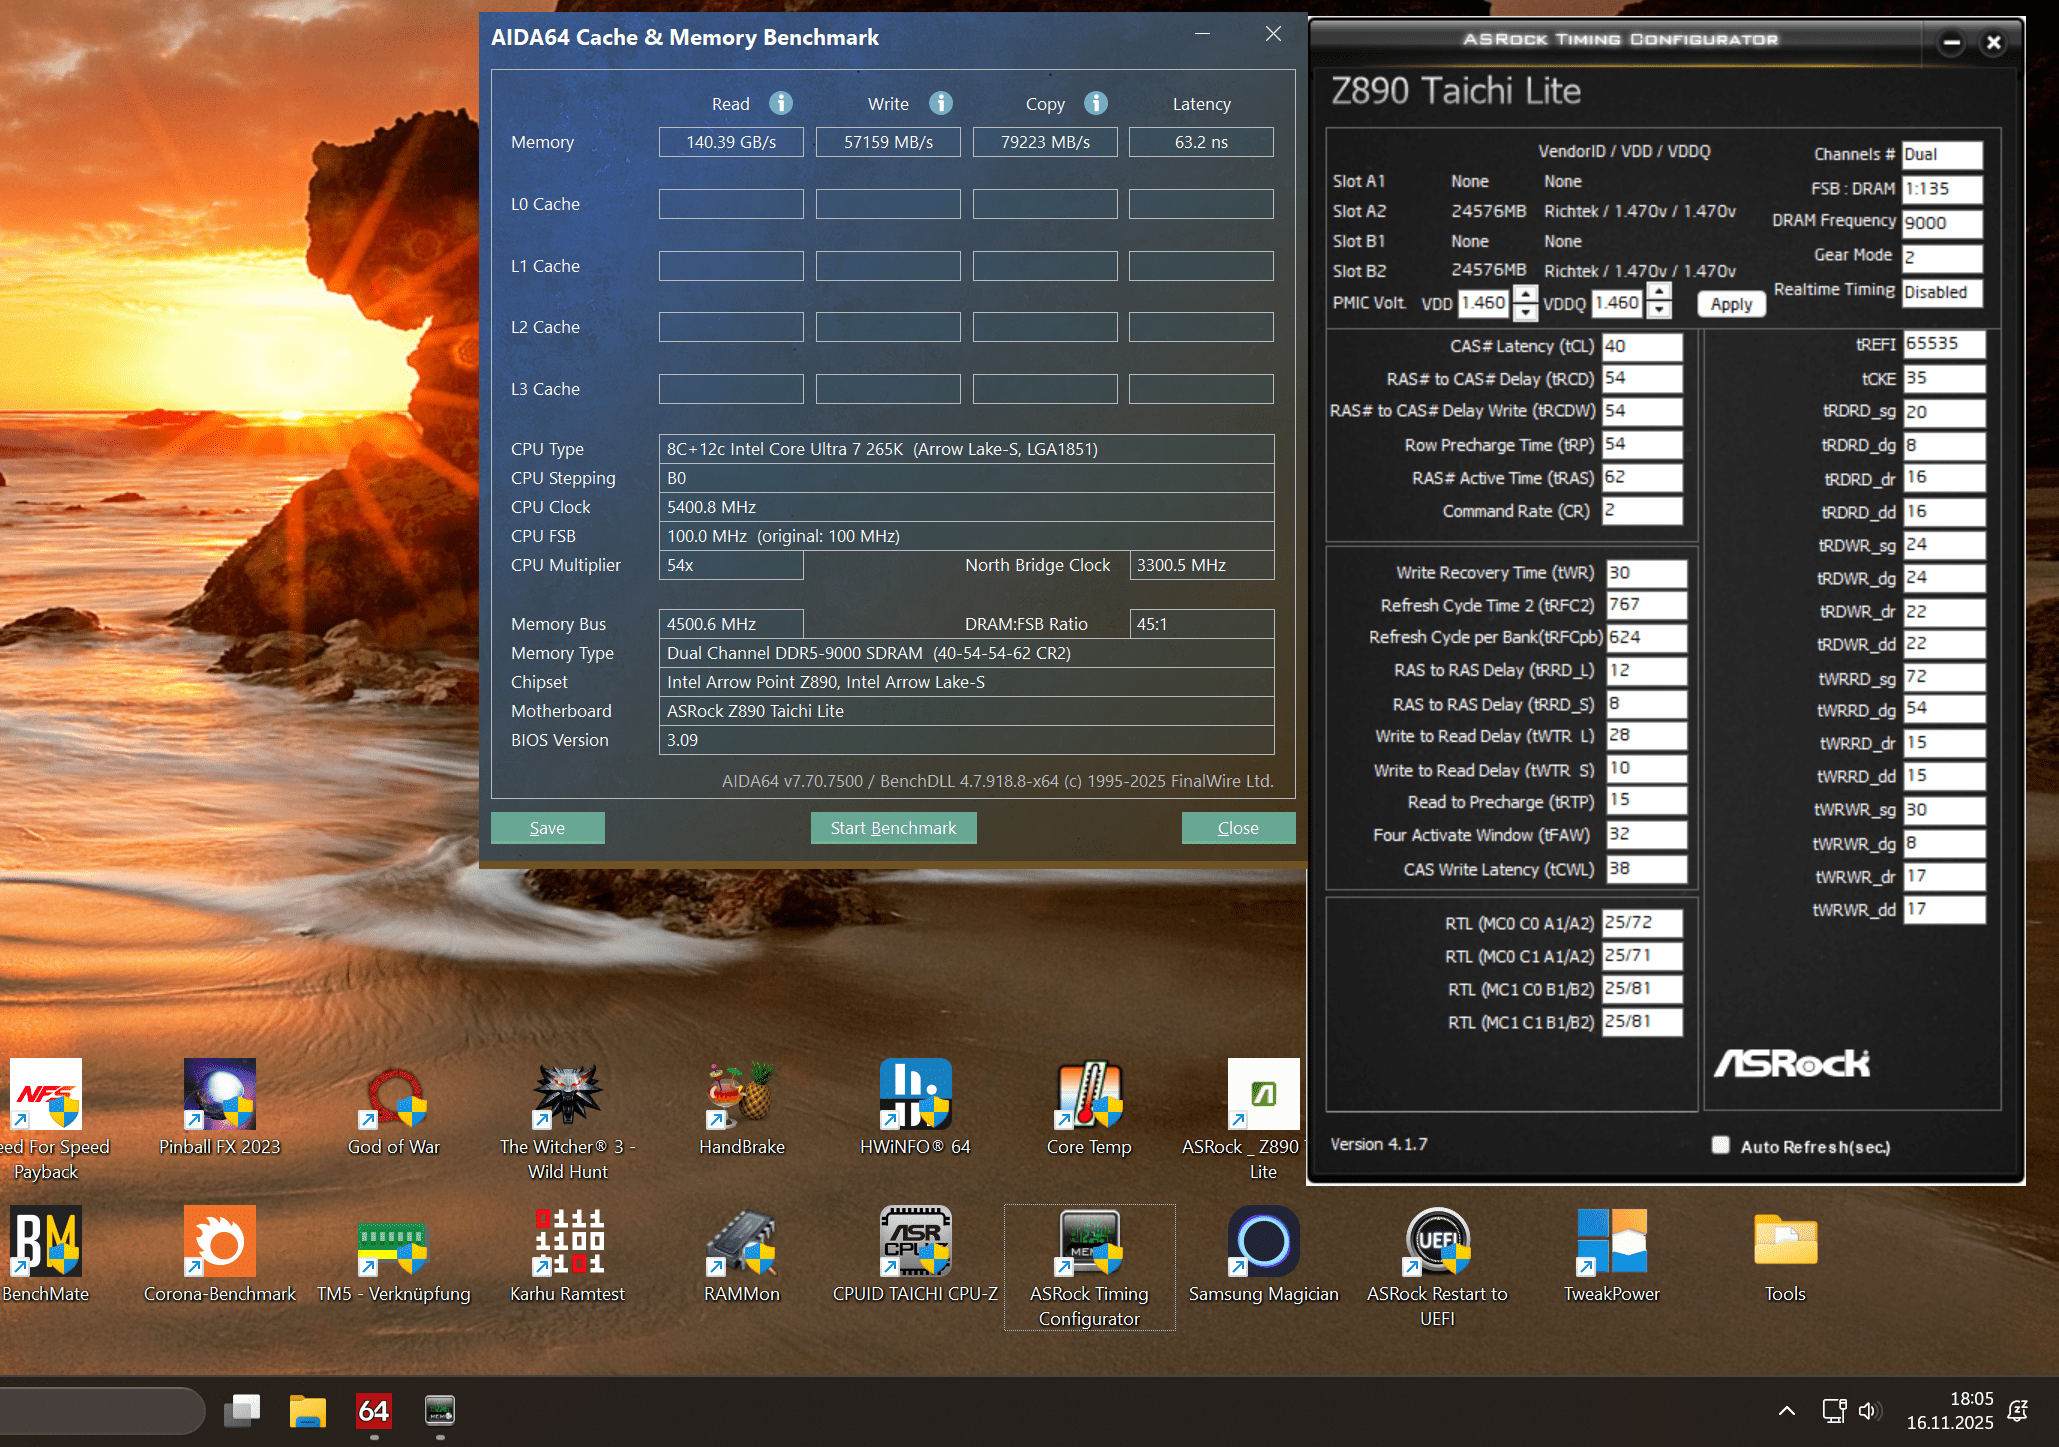Image resolution: width=2059 pixels, height=1447 pixels.
Task: Enable the Auto Refresh checkbox
Action: click(1721, 1145)
